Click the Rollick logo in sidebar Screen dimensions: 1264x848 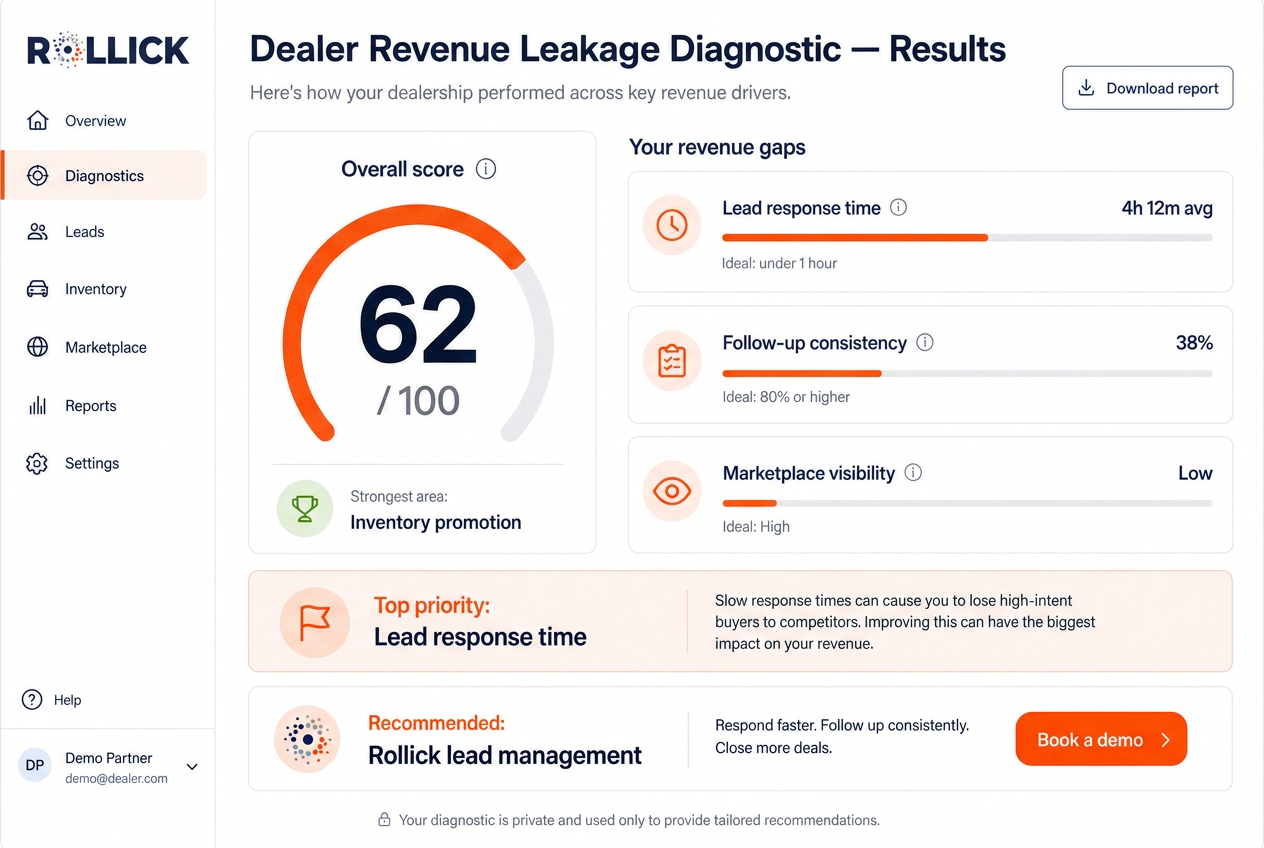[108, 50]
